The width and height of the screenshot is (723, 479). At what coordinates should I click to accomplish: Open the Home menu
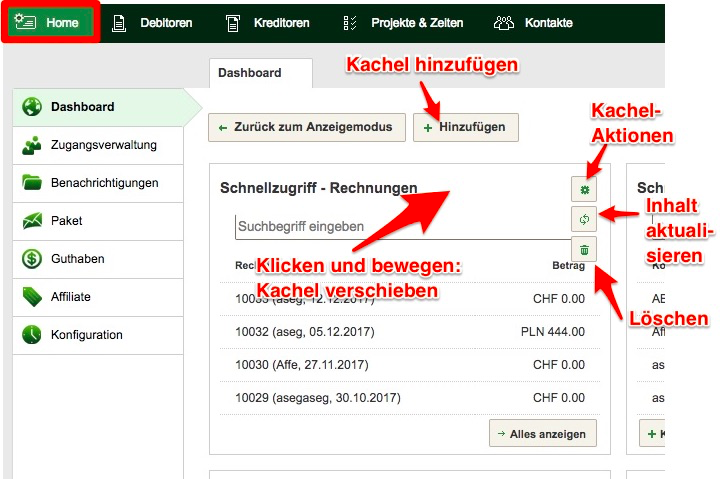point(50,22)
